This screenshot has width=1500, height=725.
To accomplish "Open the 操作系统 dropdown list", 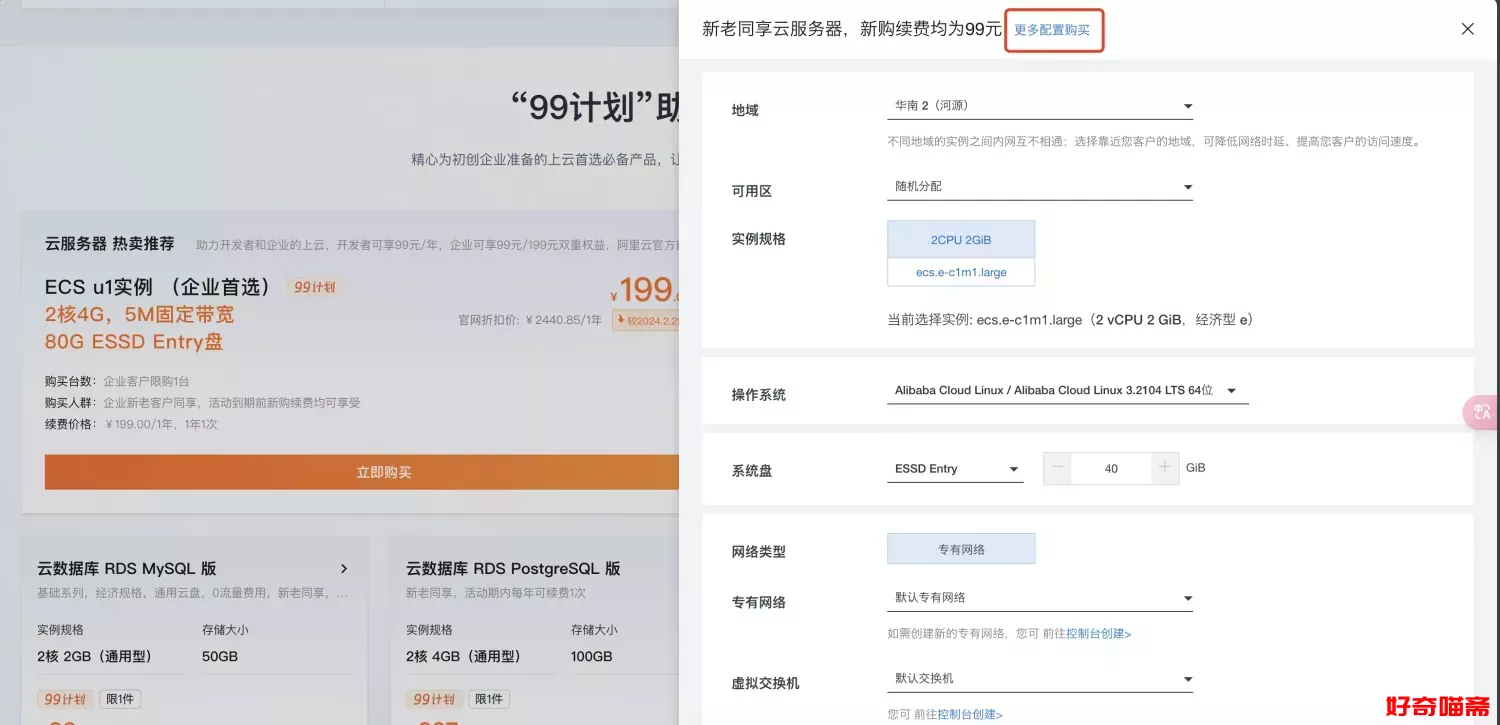I will pos(1067,391).
